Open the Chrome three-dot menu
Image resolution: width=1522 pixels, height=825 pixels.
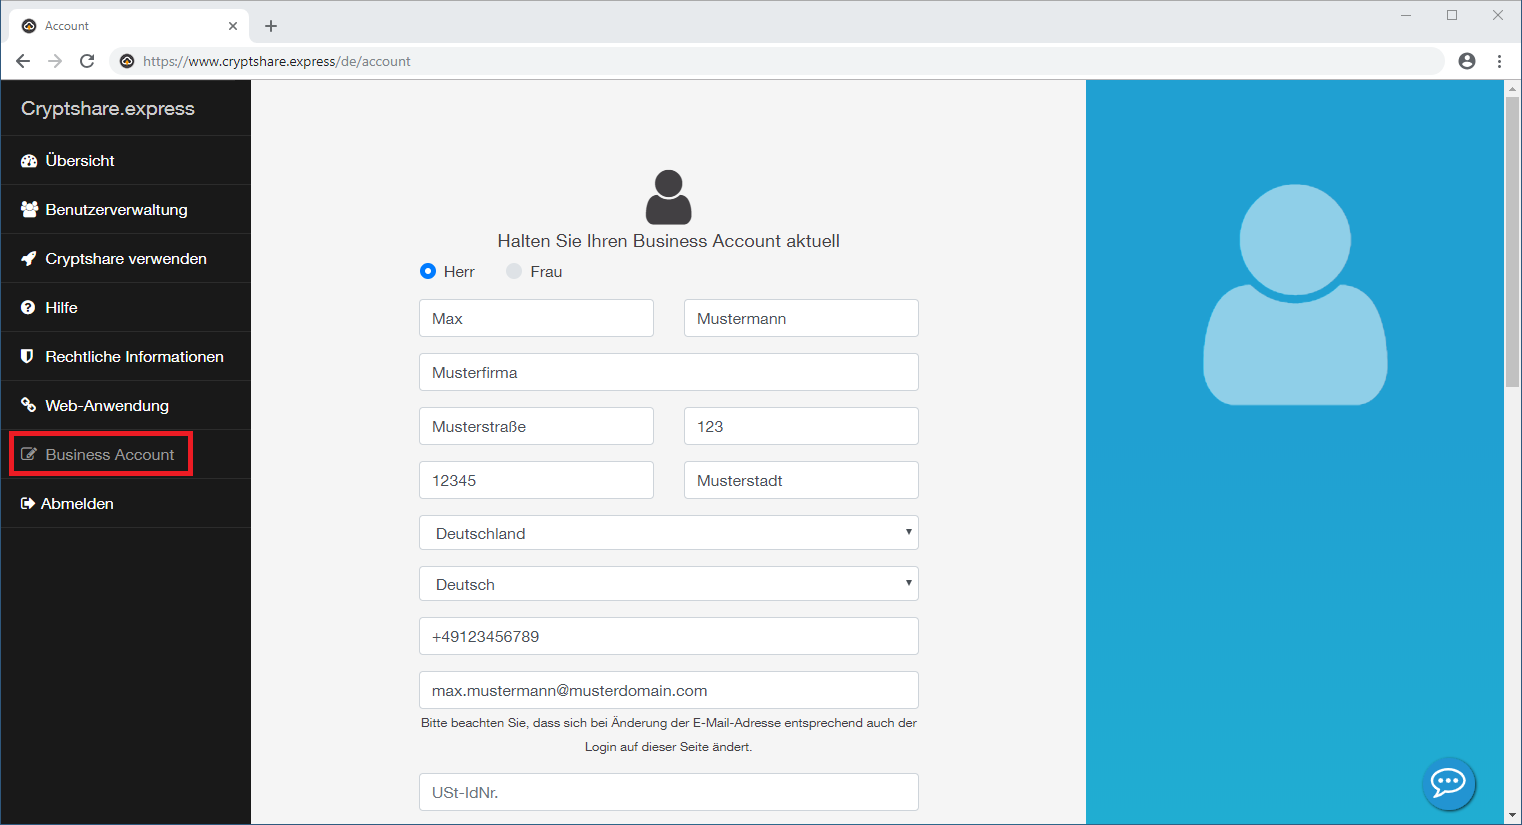coord(1499,61)
